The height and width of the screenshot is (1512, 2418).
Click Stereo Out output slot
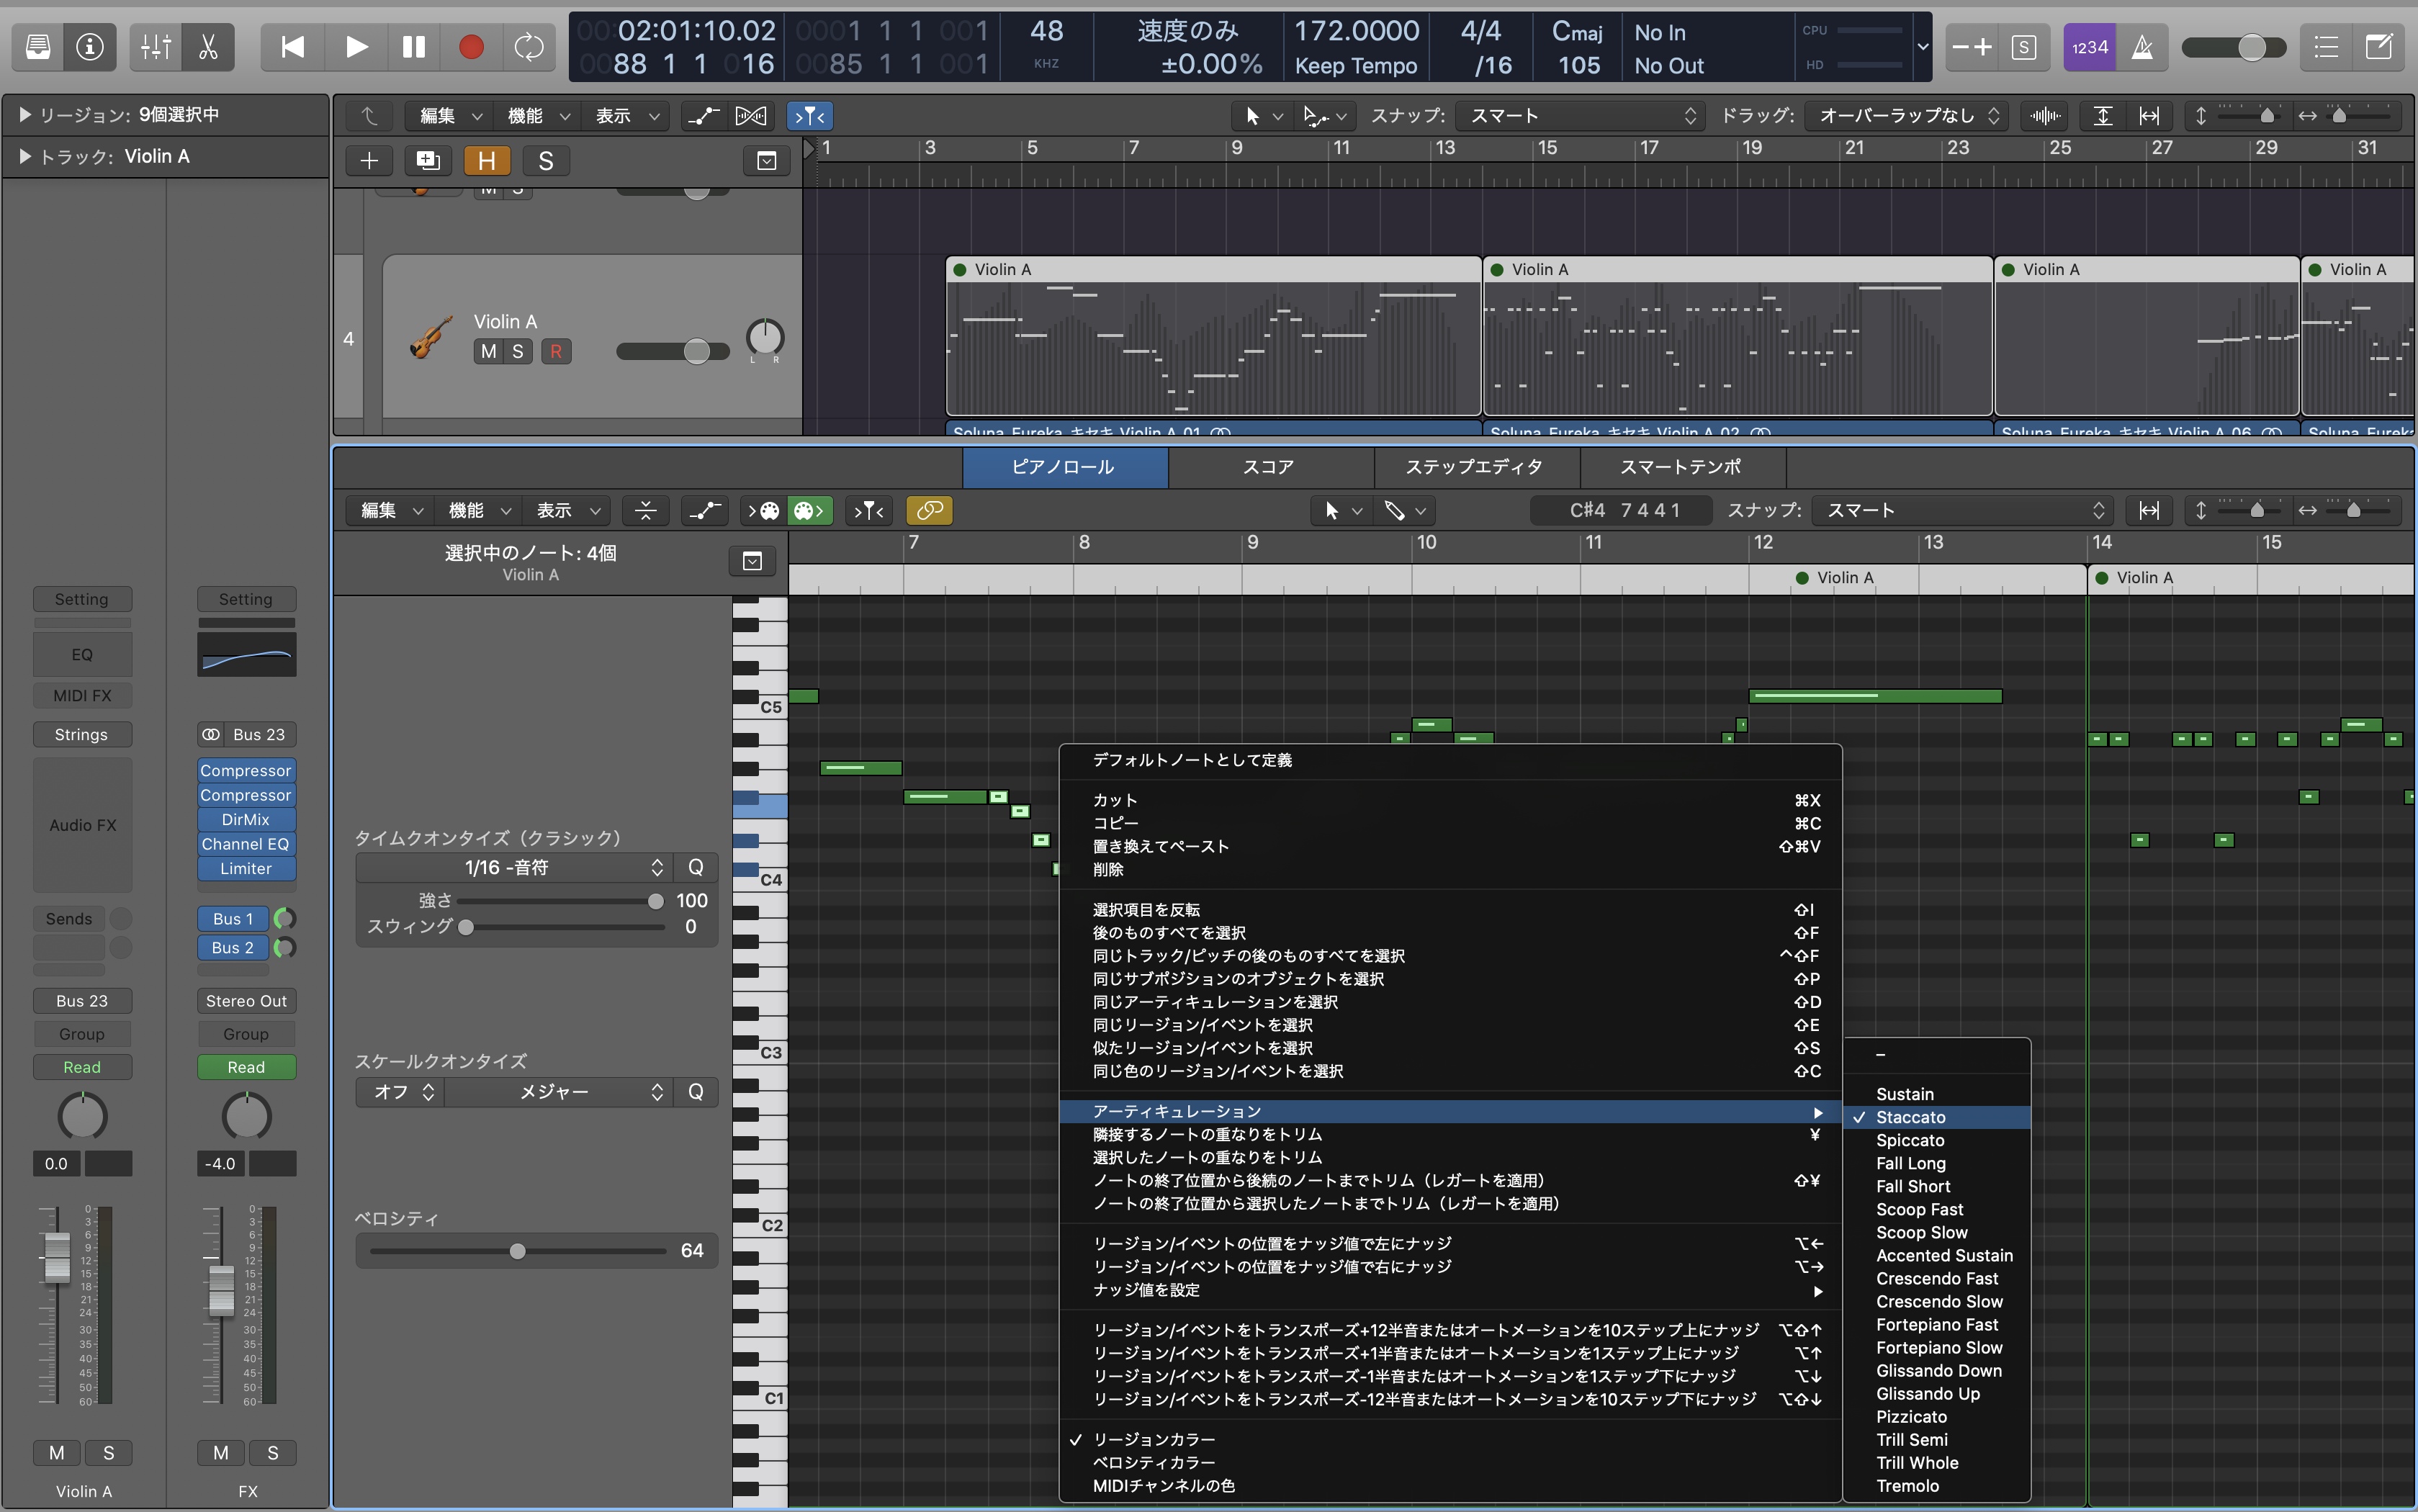coord(246,1001)
